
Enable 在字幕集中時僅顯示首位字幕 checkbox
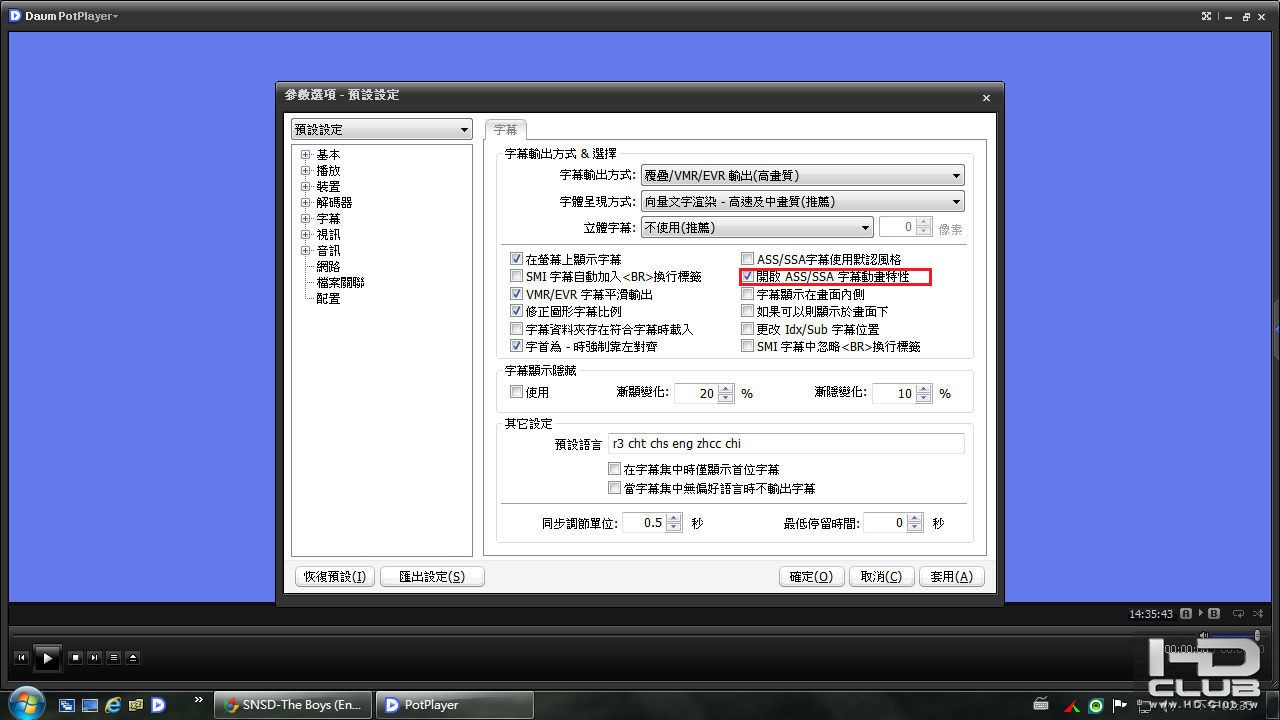[x=614, y=469]
